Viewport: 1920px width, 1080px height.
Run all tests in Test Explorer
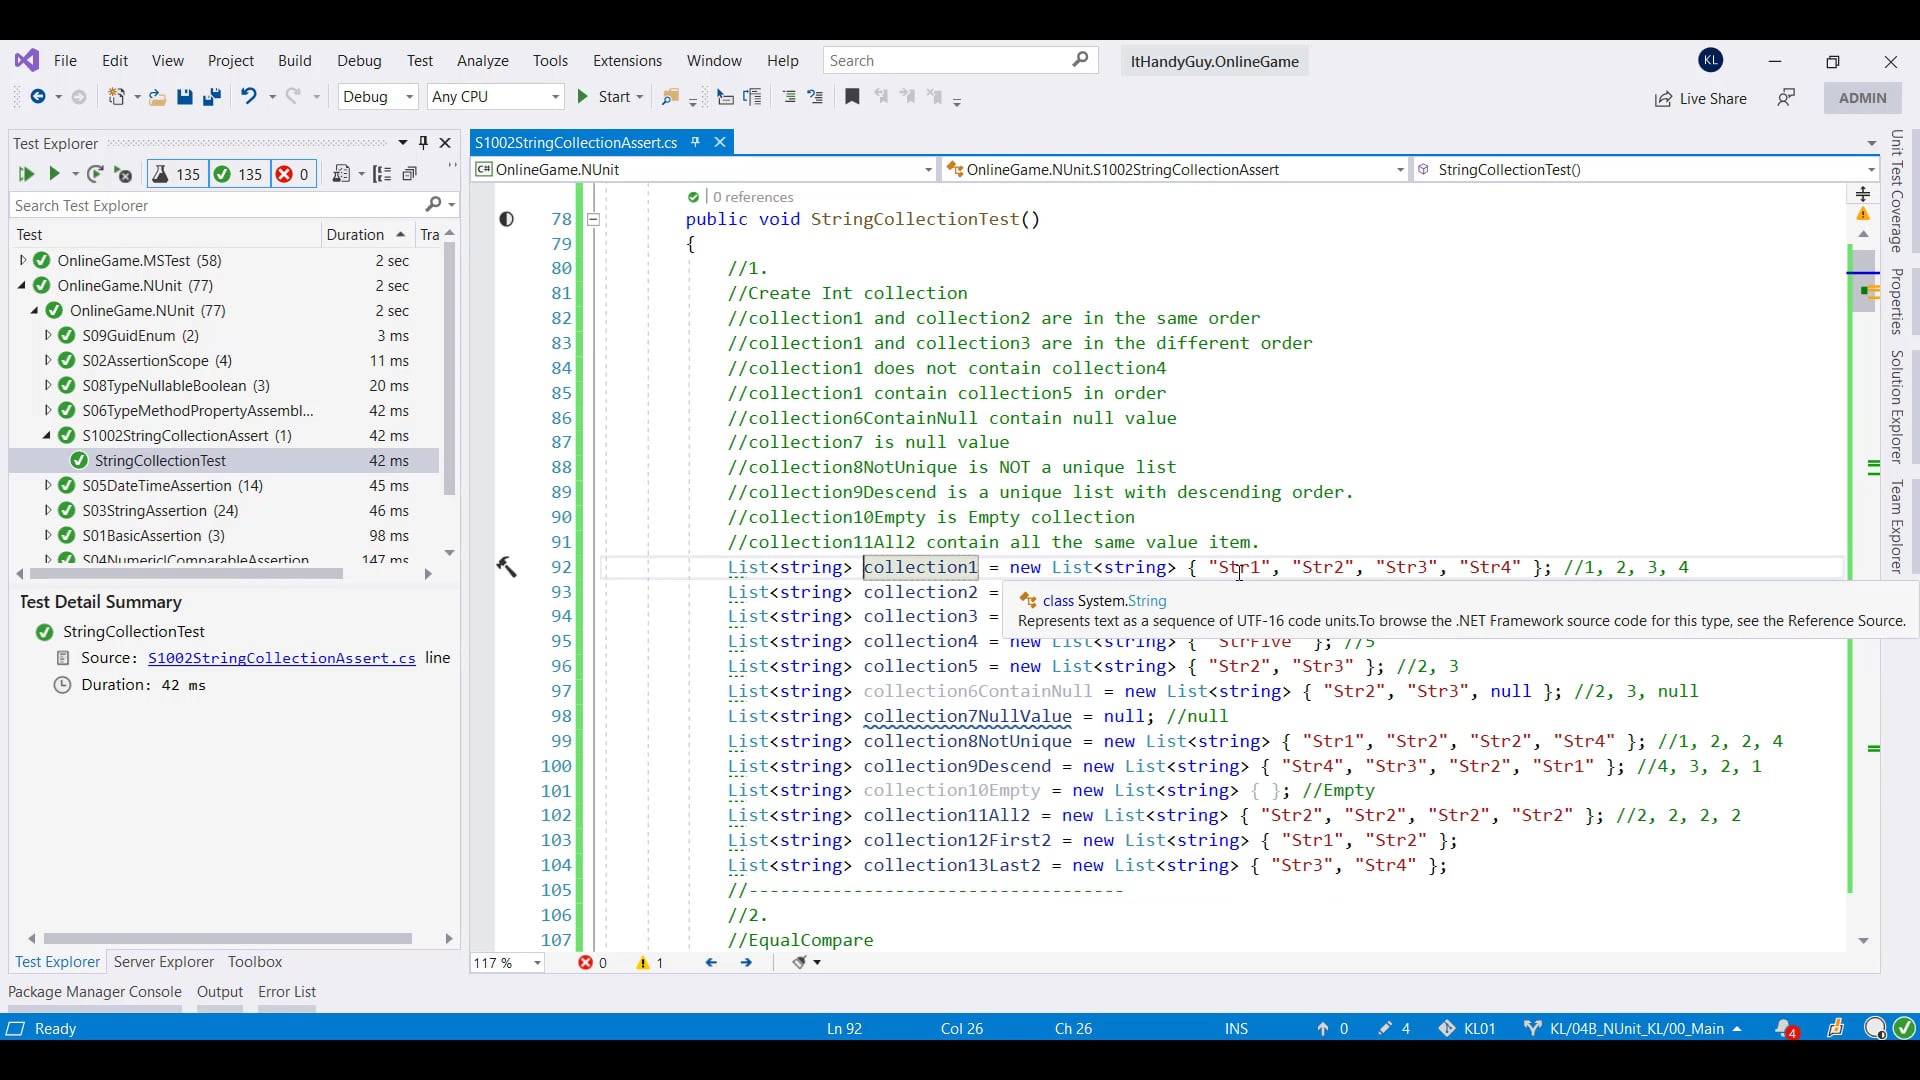pyautogui.click(x=26, y=174)
